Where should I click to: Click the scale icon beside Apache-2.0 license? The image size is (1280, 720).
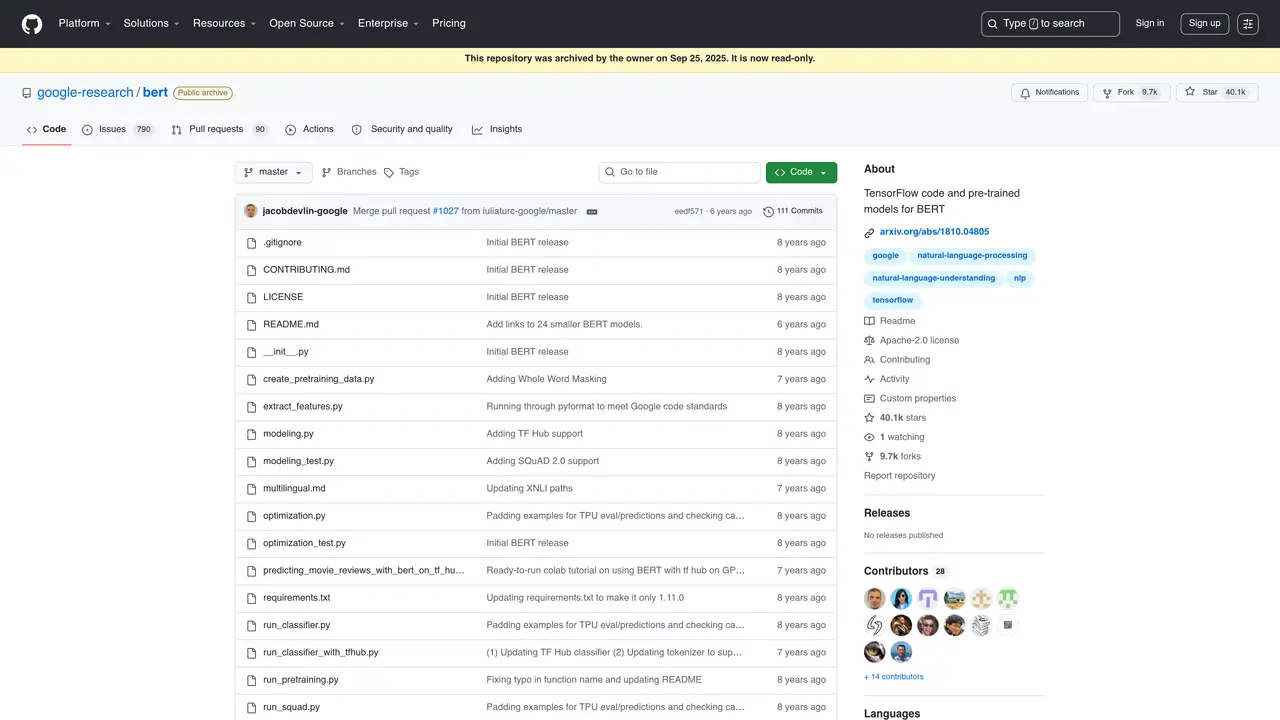coord(870,341)
